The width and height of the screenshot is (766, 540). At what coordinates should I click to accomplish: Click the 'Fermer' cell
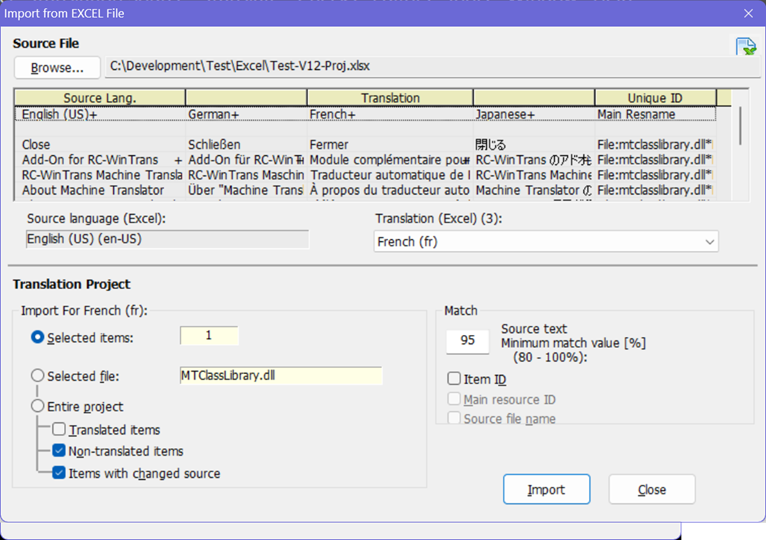[x=390, y=145]
